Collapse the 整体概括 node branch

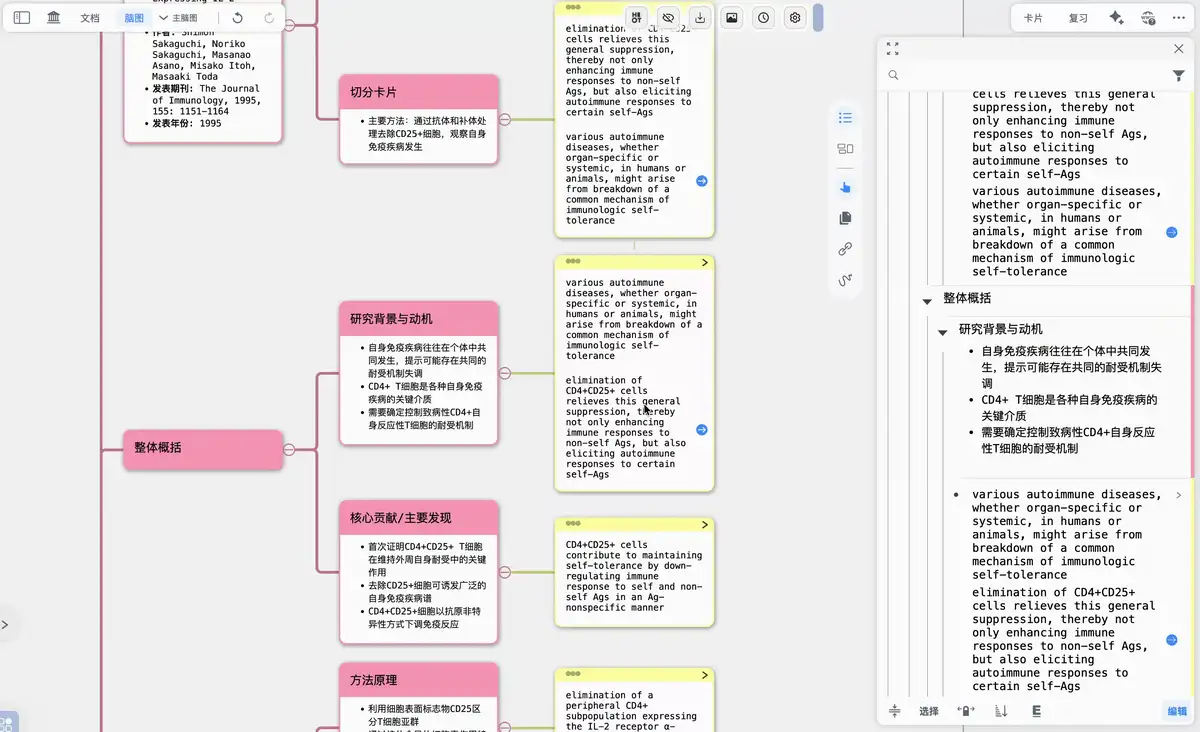coord(289,449)
